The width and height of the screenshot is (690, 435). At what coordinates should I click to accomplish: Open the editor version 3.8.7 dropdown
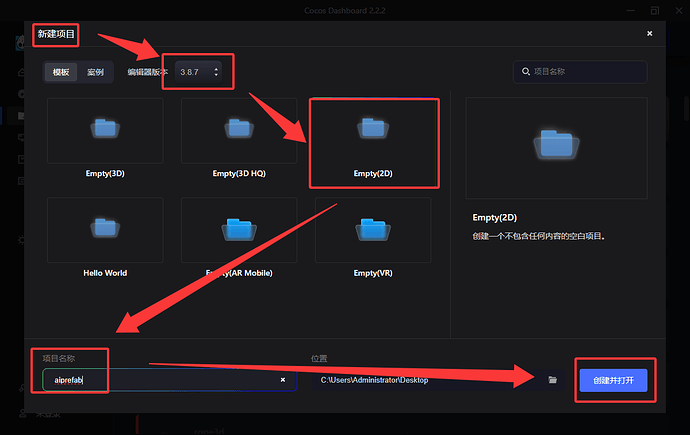coord(198,72)
